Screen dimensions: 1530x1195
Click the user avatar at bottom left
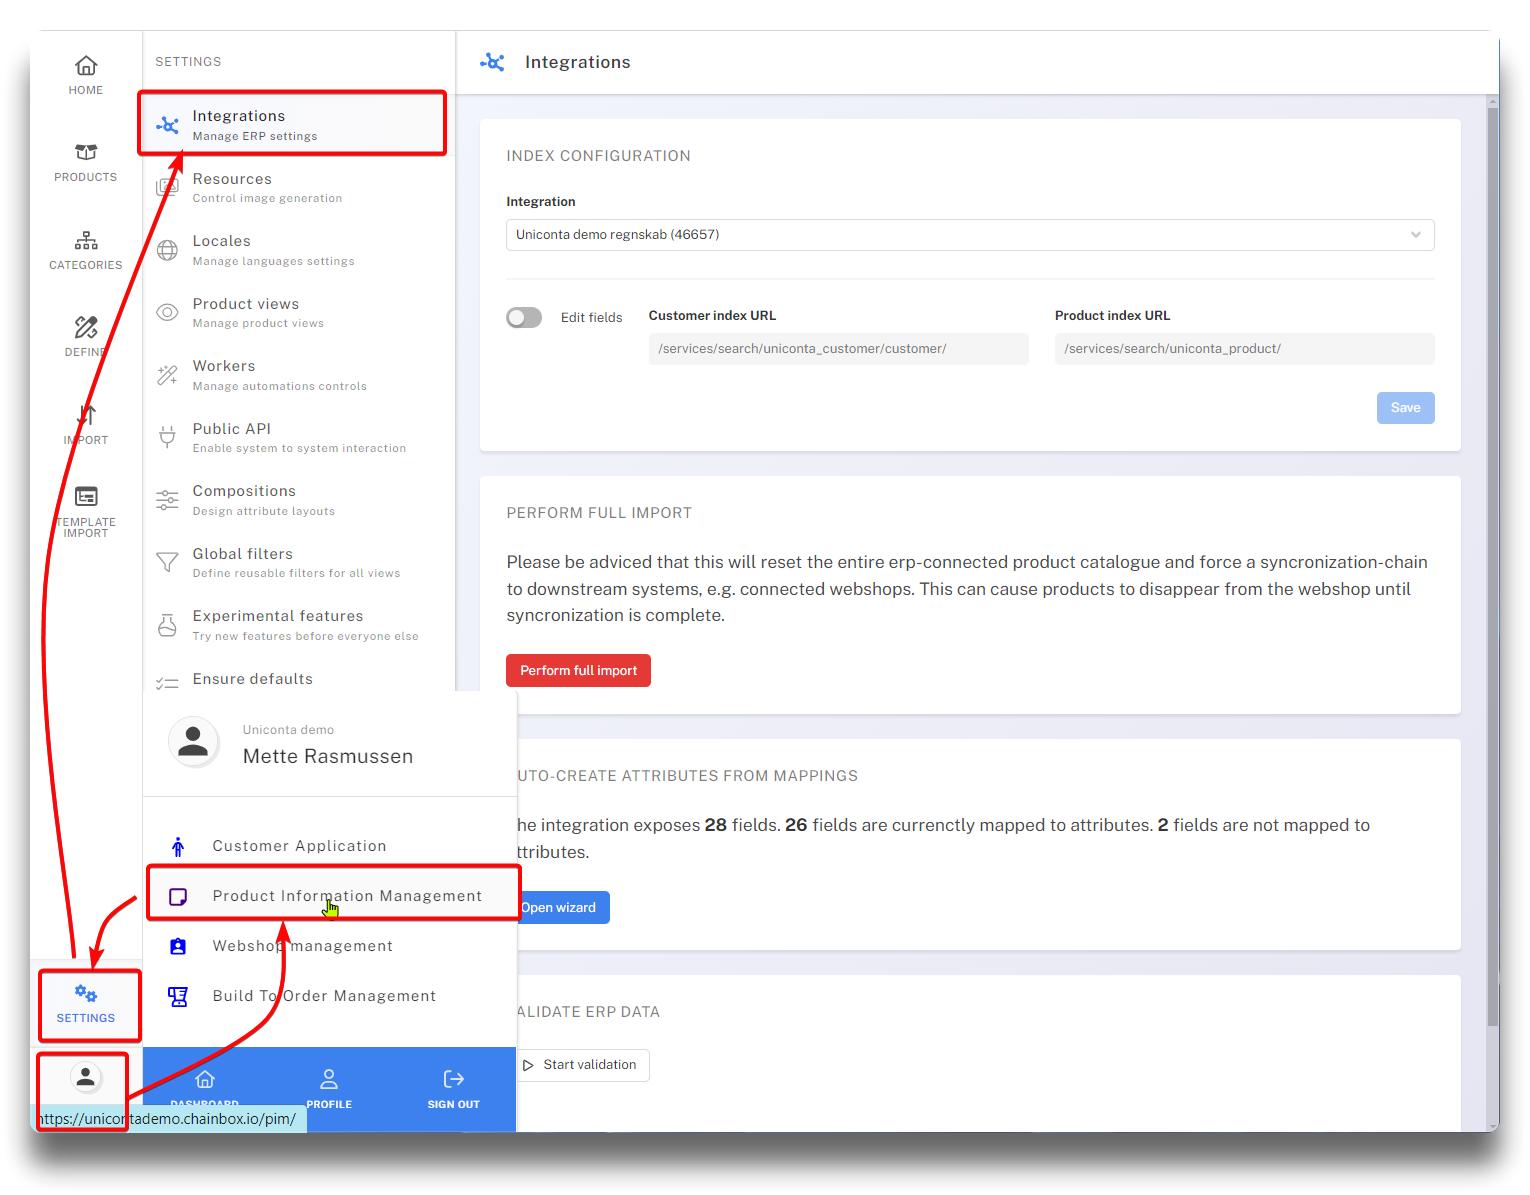[x=86, y=1077]
